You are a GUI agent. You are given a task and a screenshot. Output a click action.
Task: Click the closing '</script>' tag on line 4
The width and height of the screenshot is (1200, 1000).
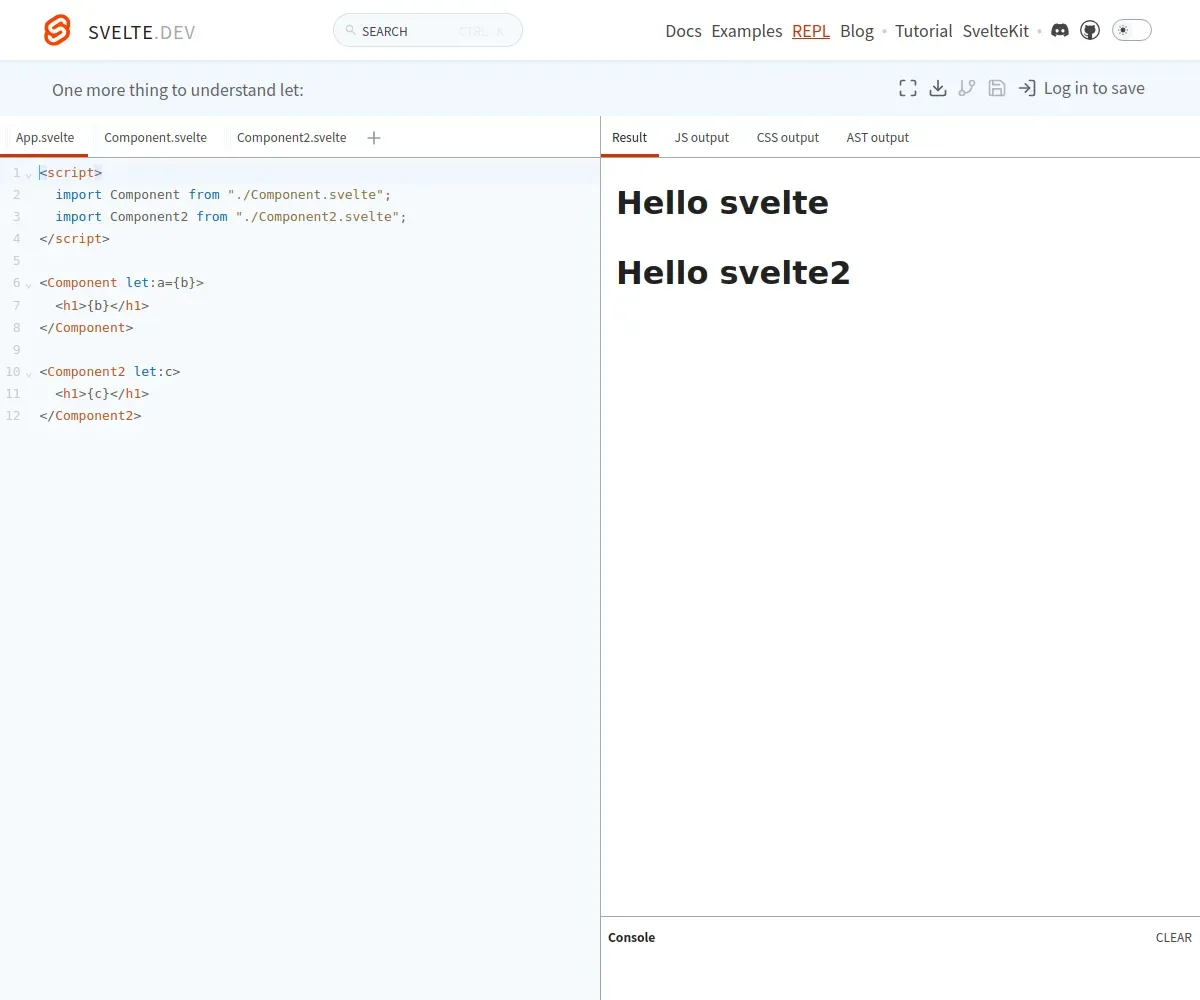click(x=74, y=239)
